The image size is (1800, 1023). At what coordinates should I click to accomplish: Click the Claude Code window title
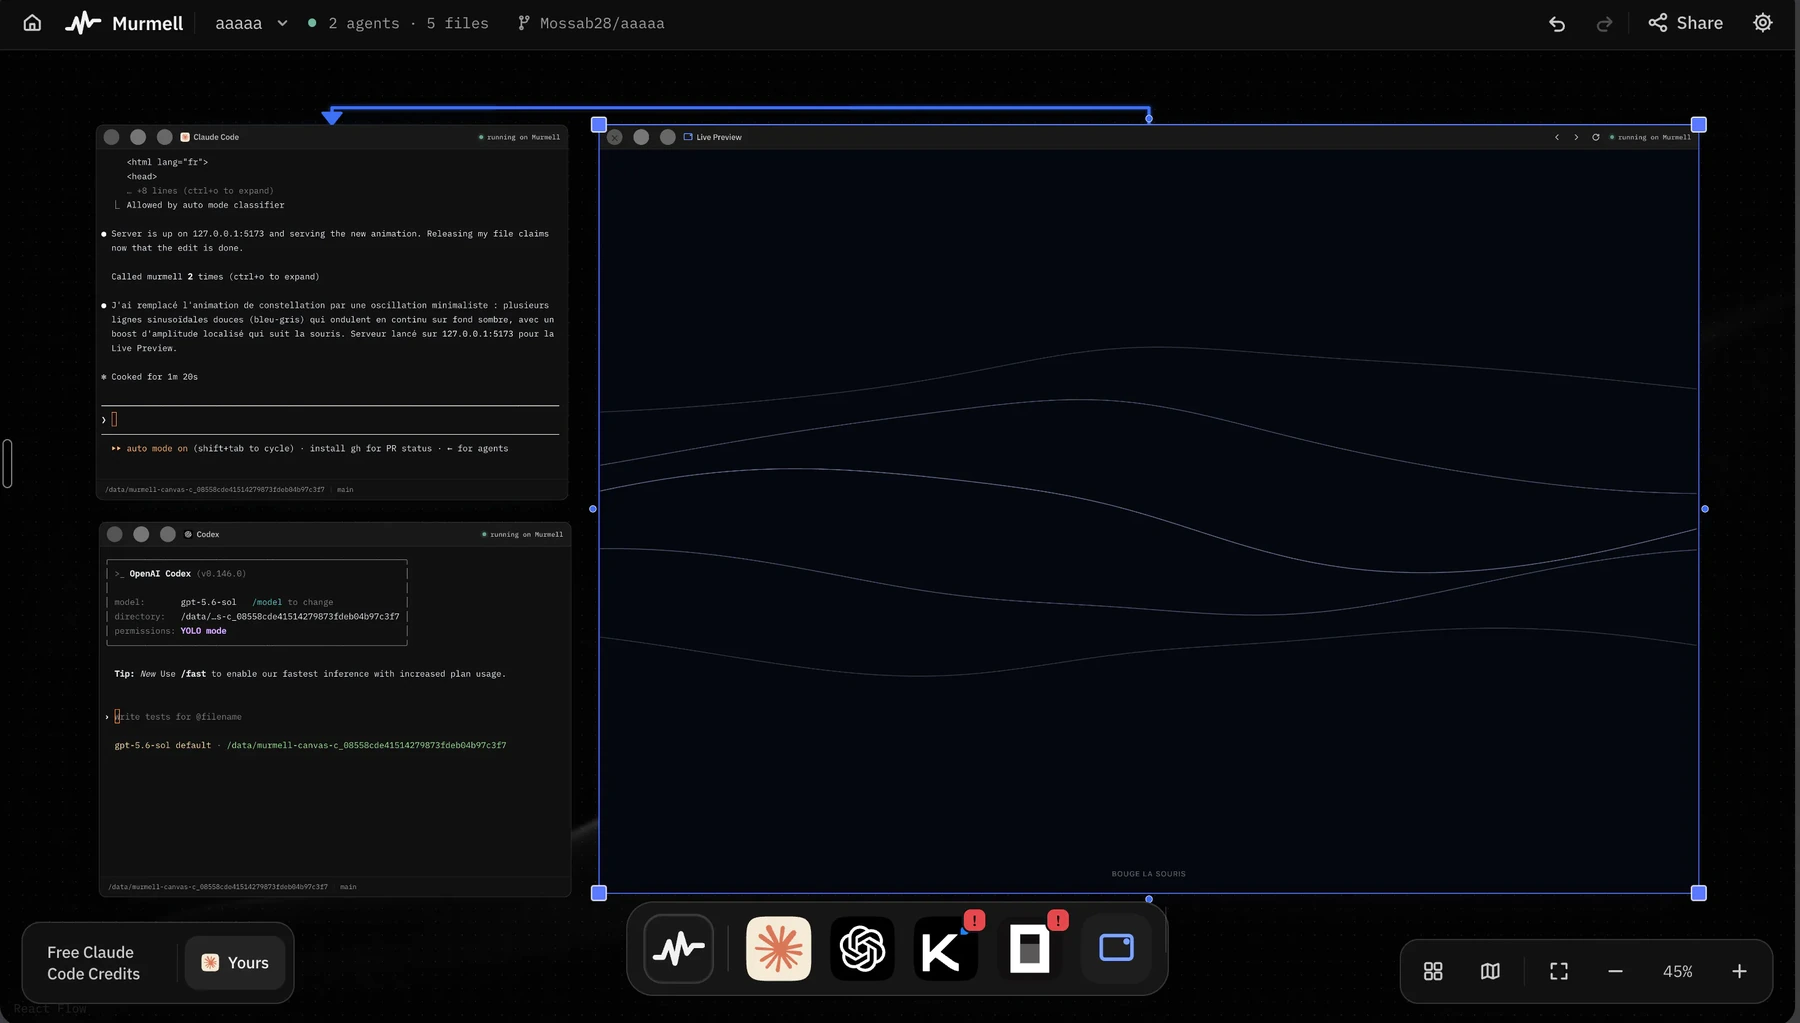pyautogui.click(x=216, y=137)
